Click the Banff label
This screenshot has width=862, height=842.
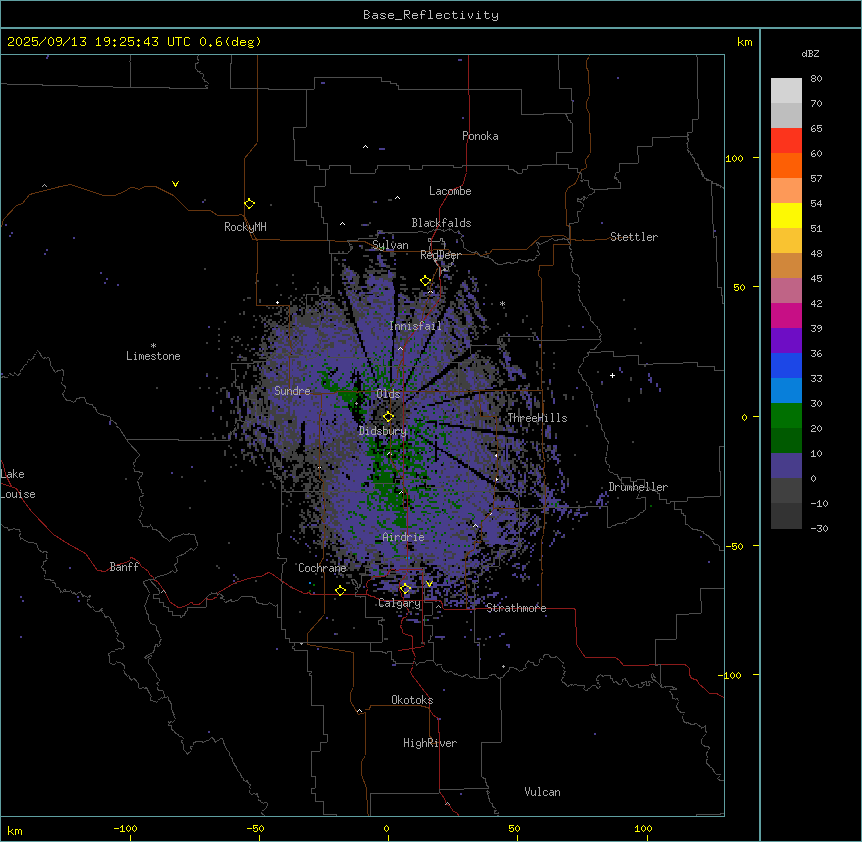click(x=124, y=567)
